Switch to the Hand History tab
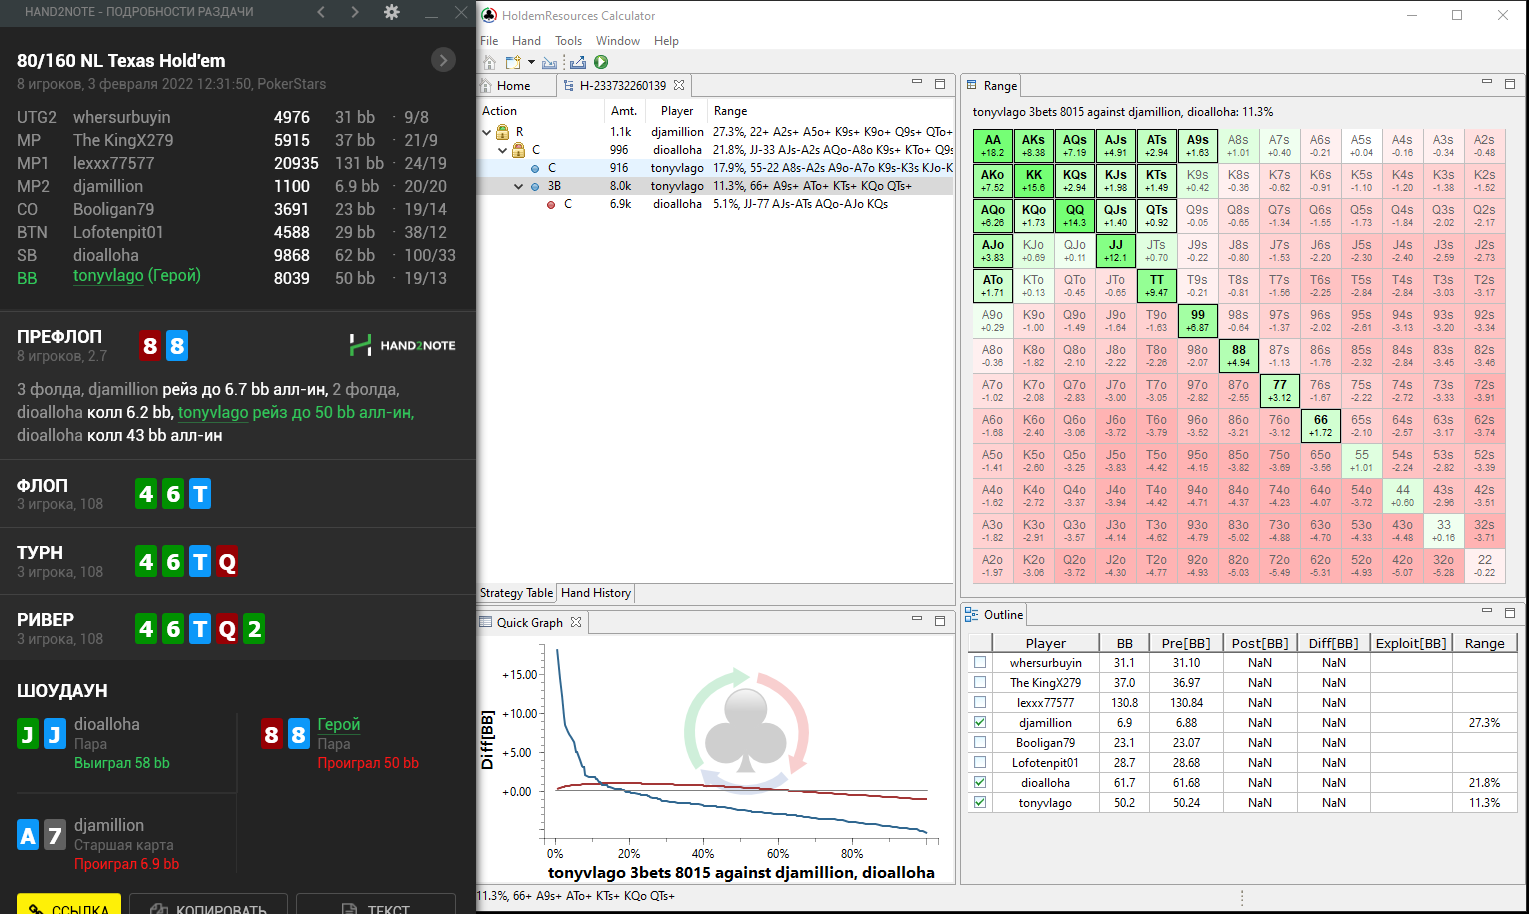 (x=596, y=593)
